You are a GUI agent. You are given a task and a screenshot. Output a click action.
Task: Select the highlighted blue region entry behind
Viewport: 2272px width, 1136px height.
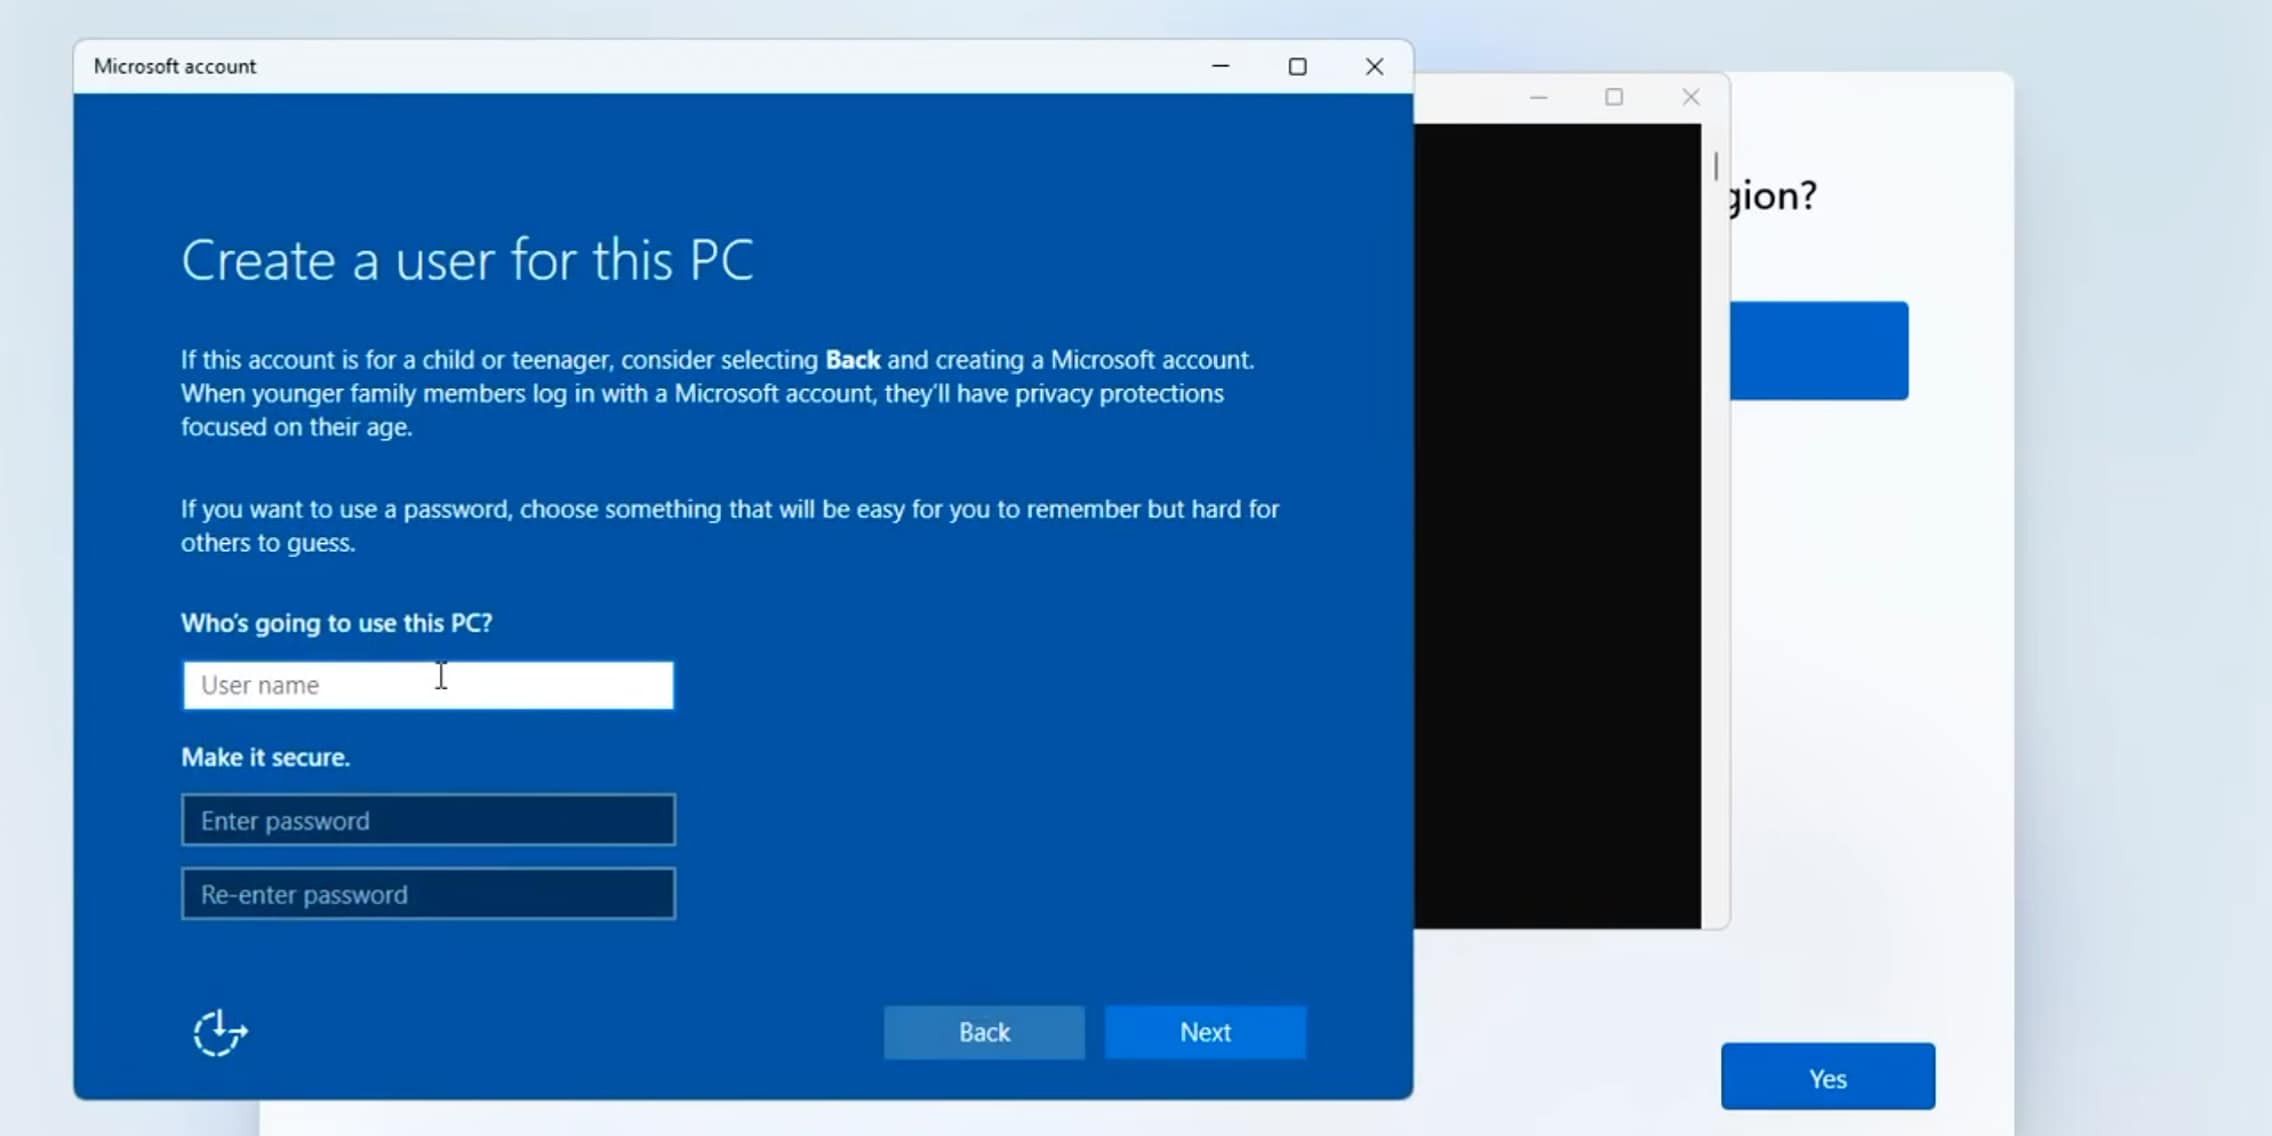[x=1818, y=351]
